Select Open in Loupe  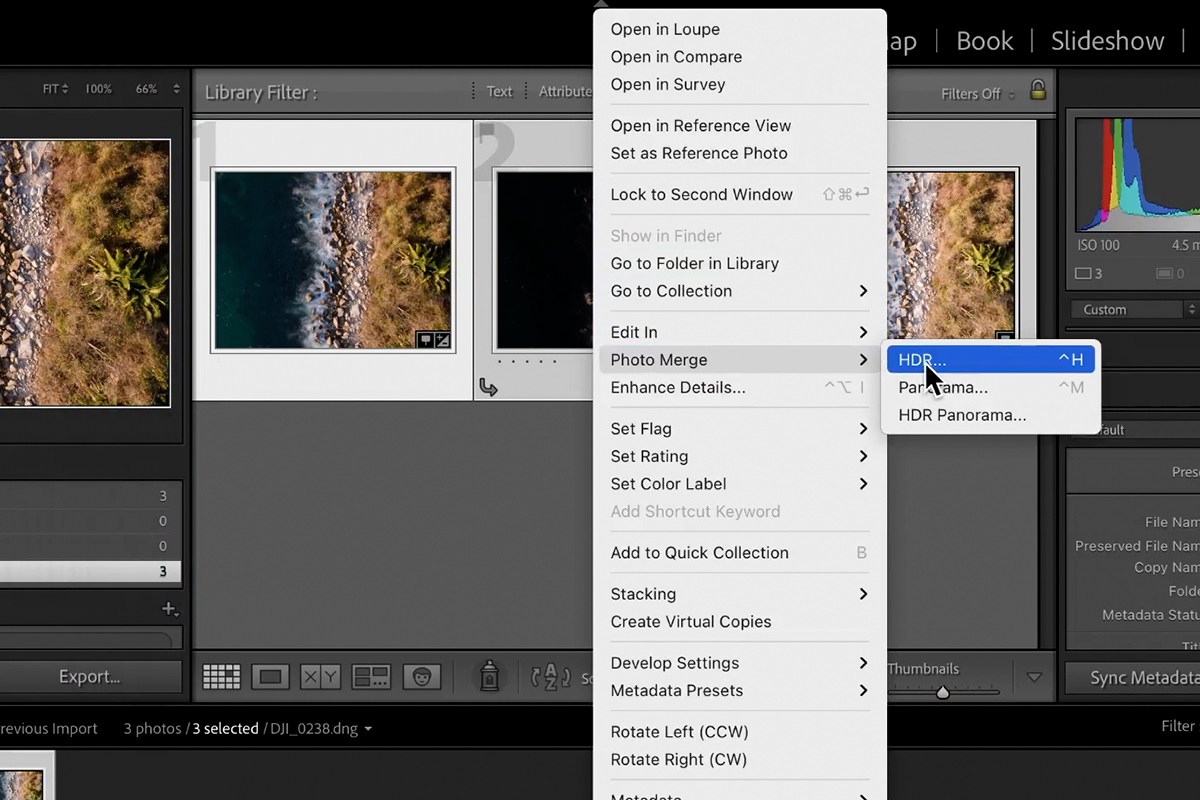[x=740, y=30]
